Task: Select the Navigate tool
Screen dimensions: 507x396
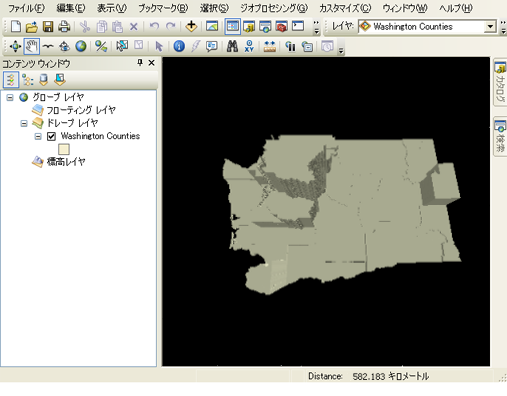Action: (15, 46)
